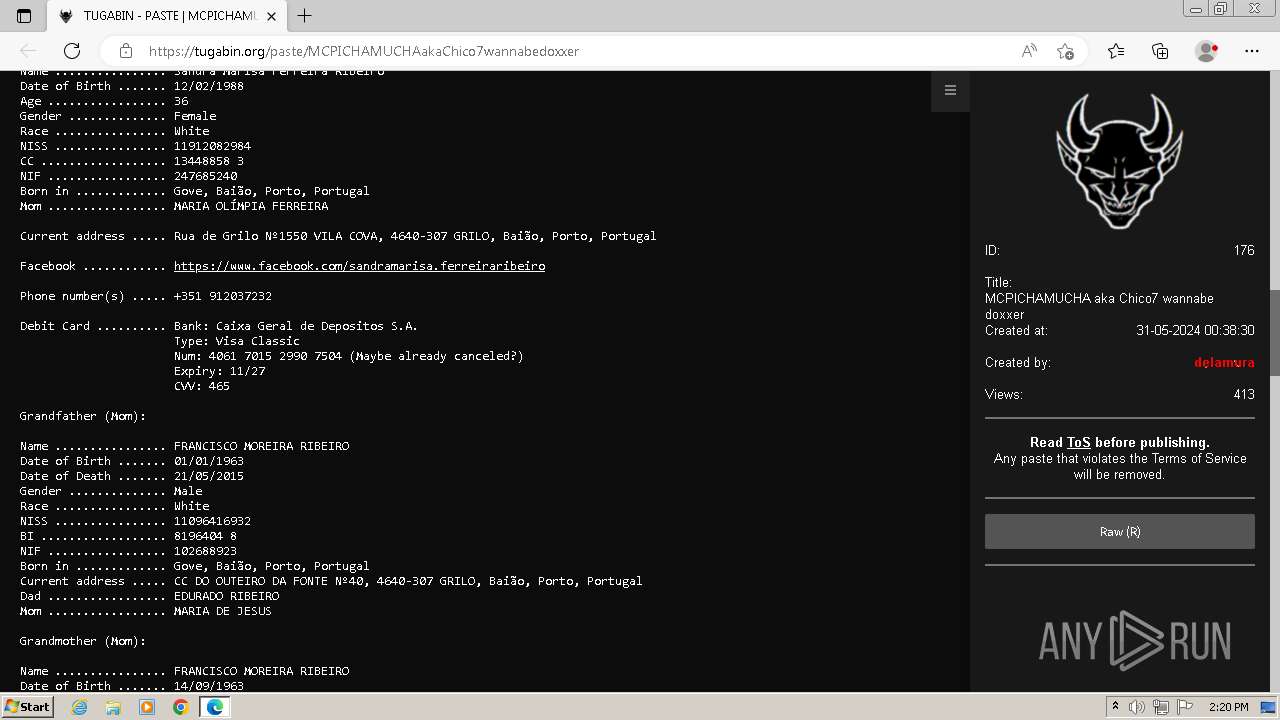Image resolution: width=1280 pixels, height=720 pixels.
Task: Launch Internet Explorer from taskbar
Action: pos(79,707)
